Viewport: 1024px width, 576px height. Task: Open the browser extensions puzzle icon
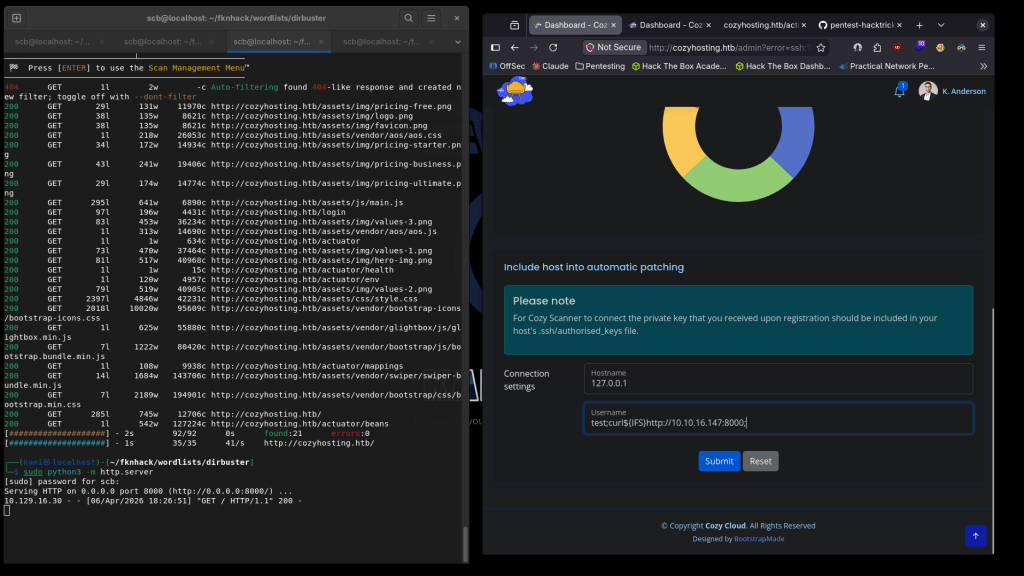(877, 47)
